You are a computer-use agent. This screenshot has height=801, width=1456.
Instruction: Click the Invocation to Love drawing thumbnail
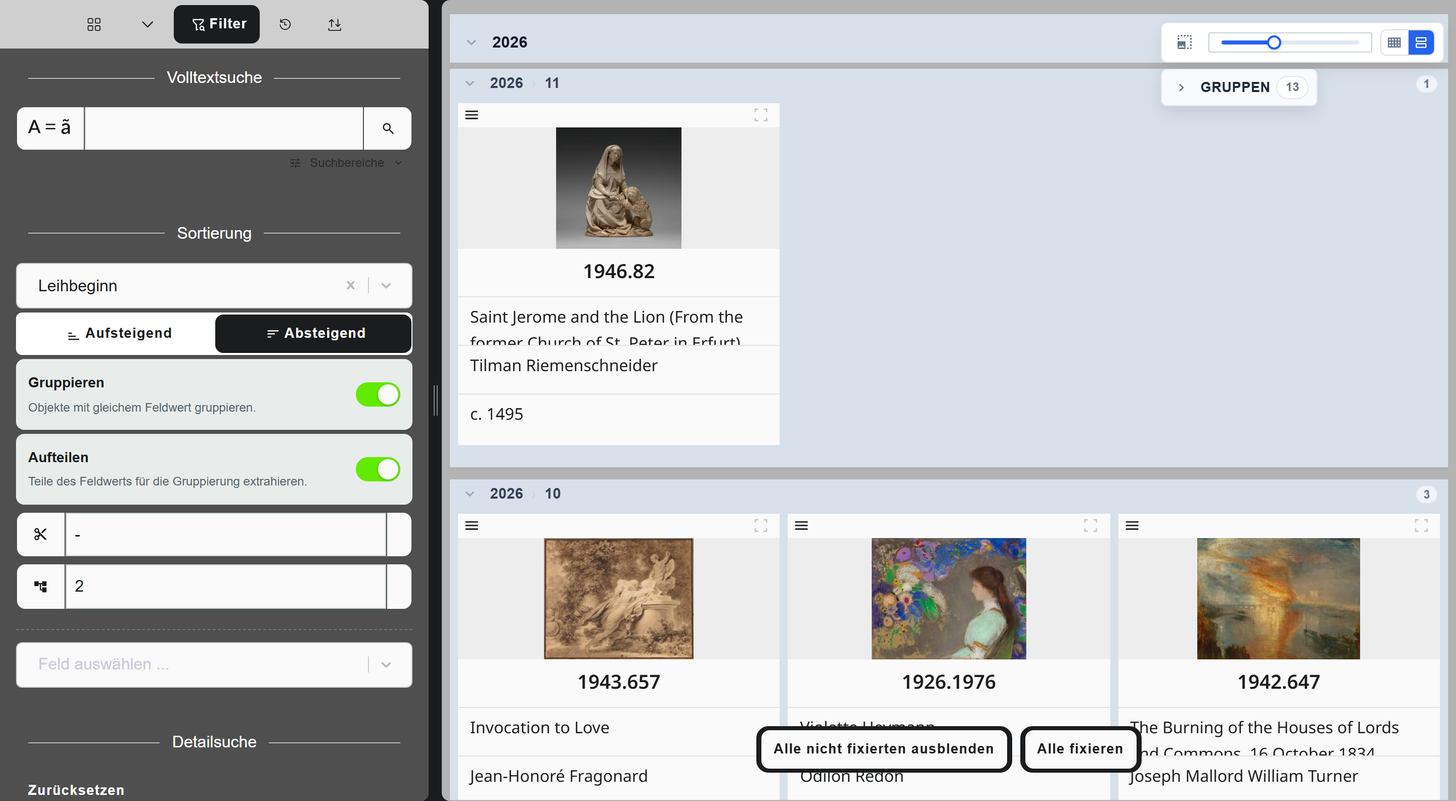[x=619, y=599]
